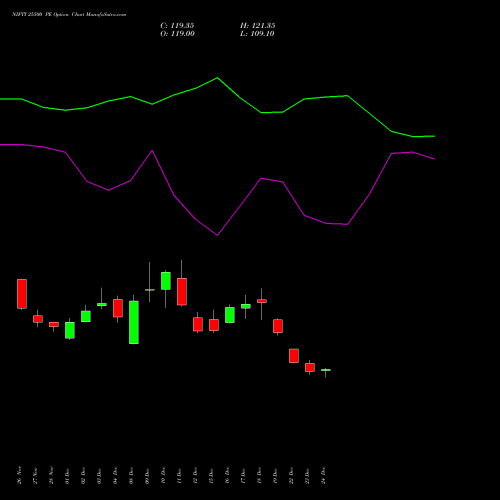
Task: Click the "16 Dec" date label
Action: point(227,475)
